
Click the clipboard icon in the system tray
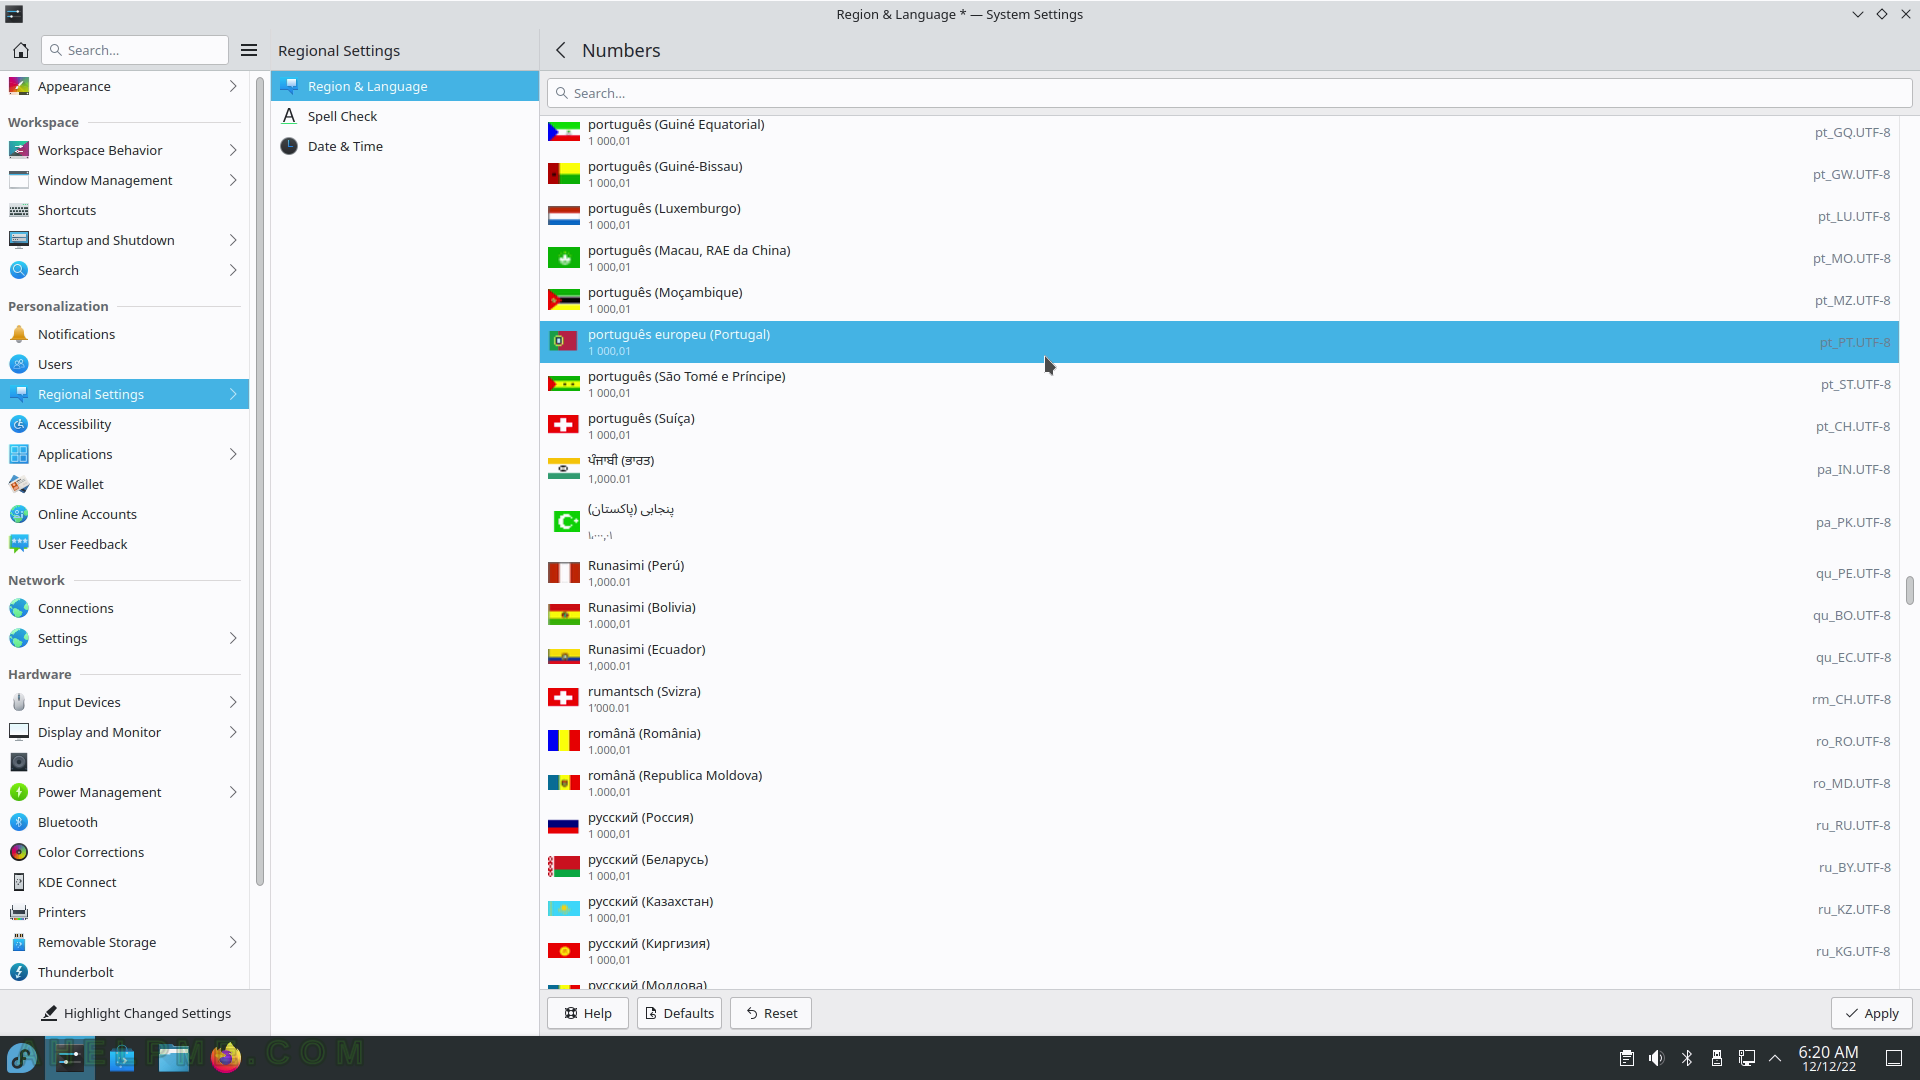pos(1627,1058)
